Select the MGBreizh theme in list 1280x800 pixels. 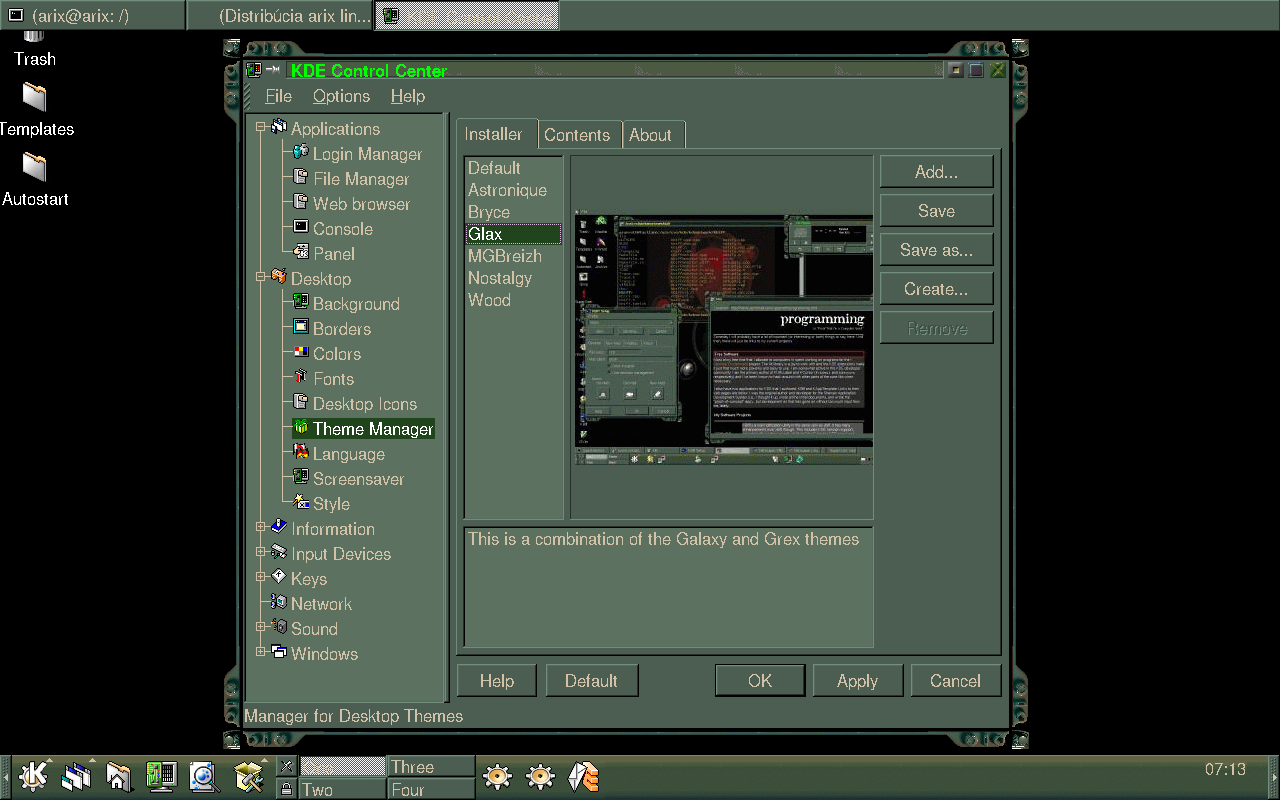coord(514,256)
